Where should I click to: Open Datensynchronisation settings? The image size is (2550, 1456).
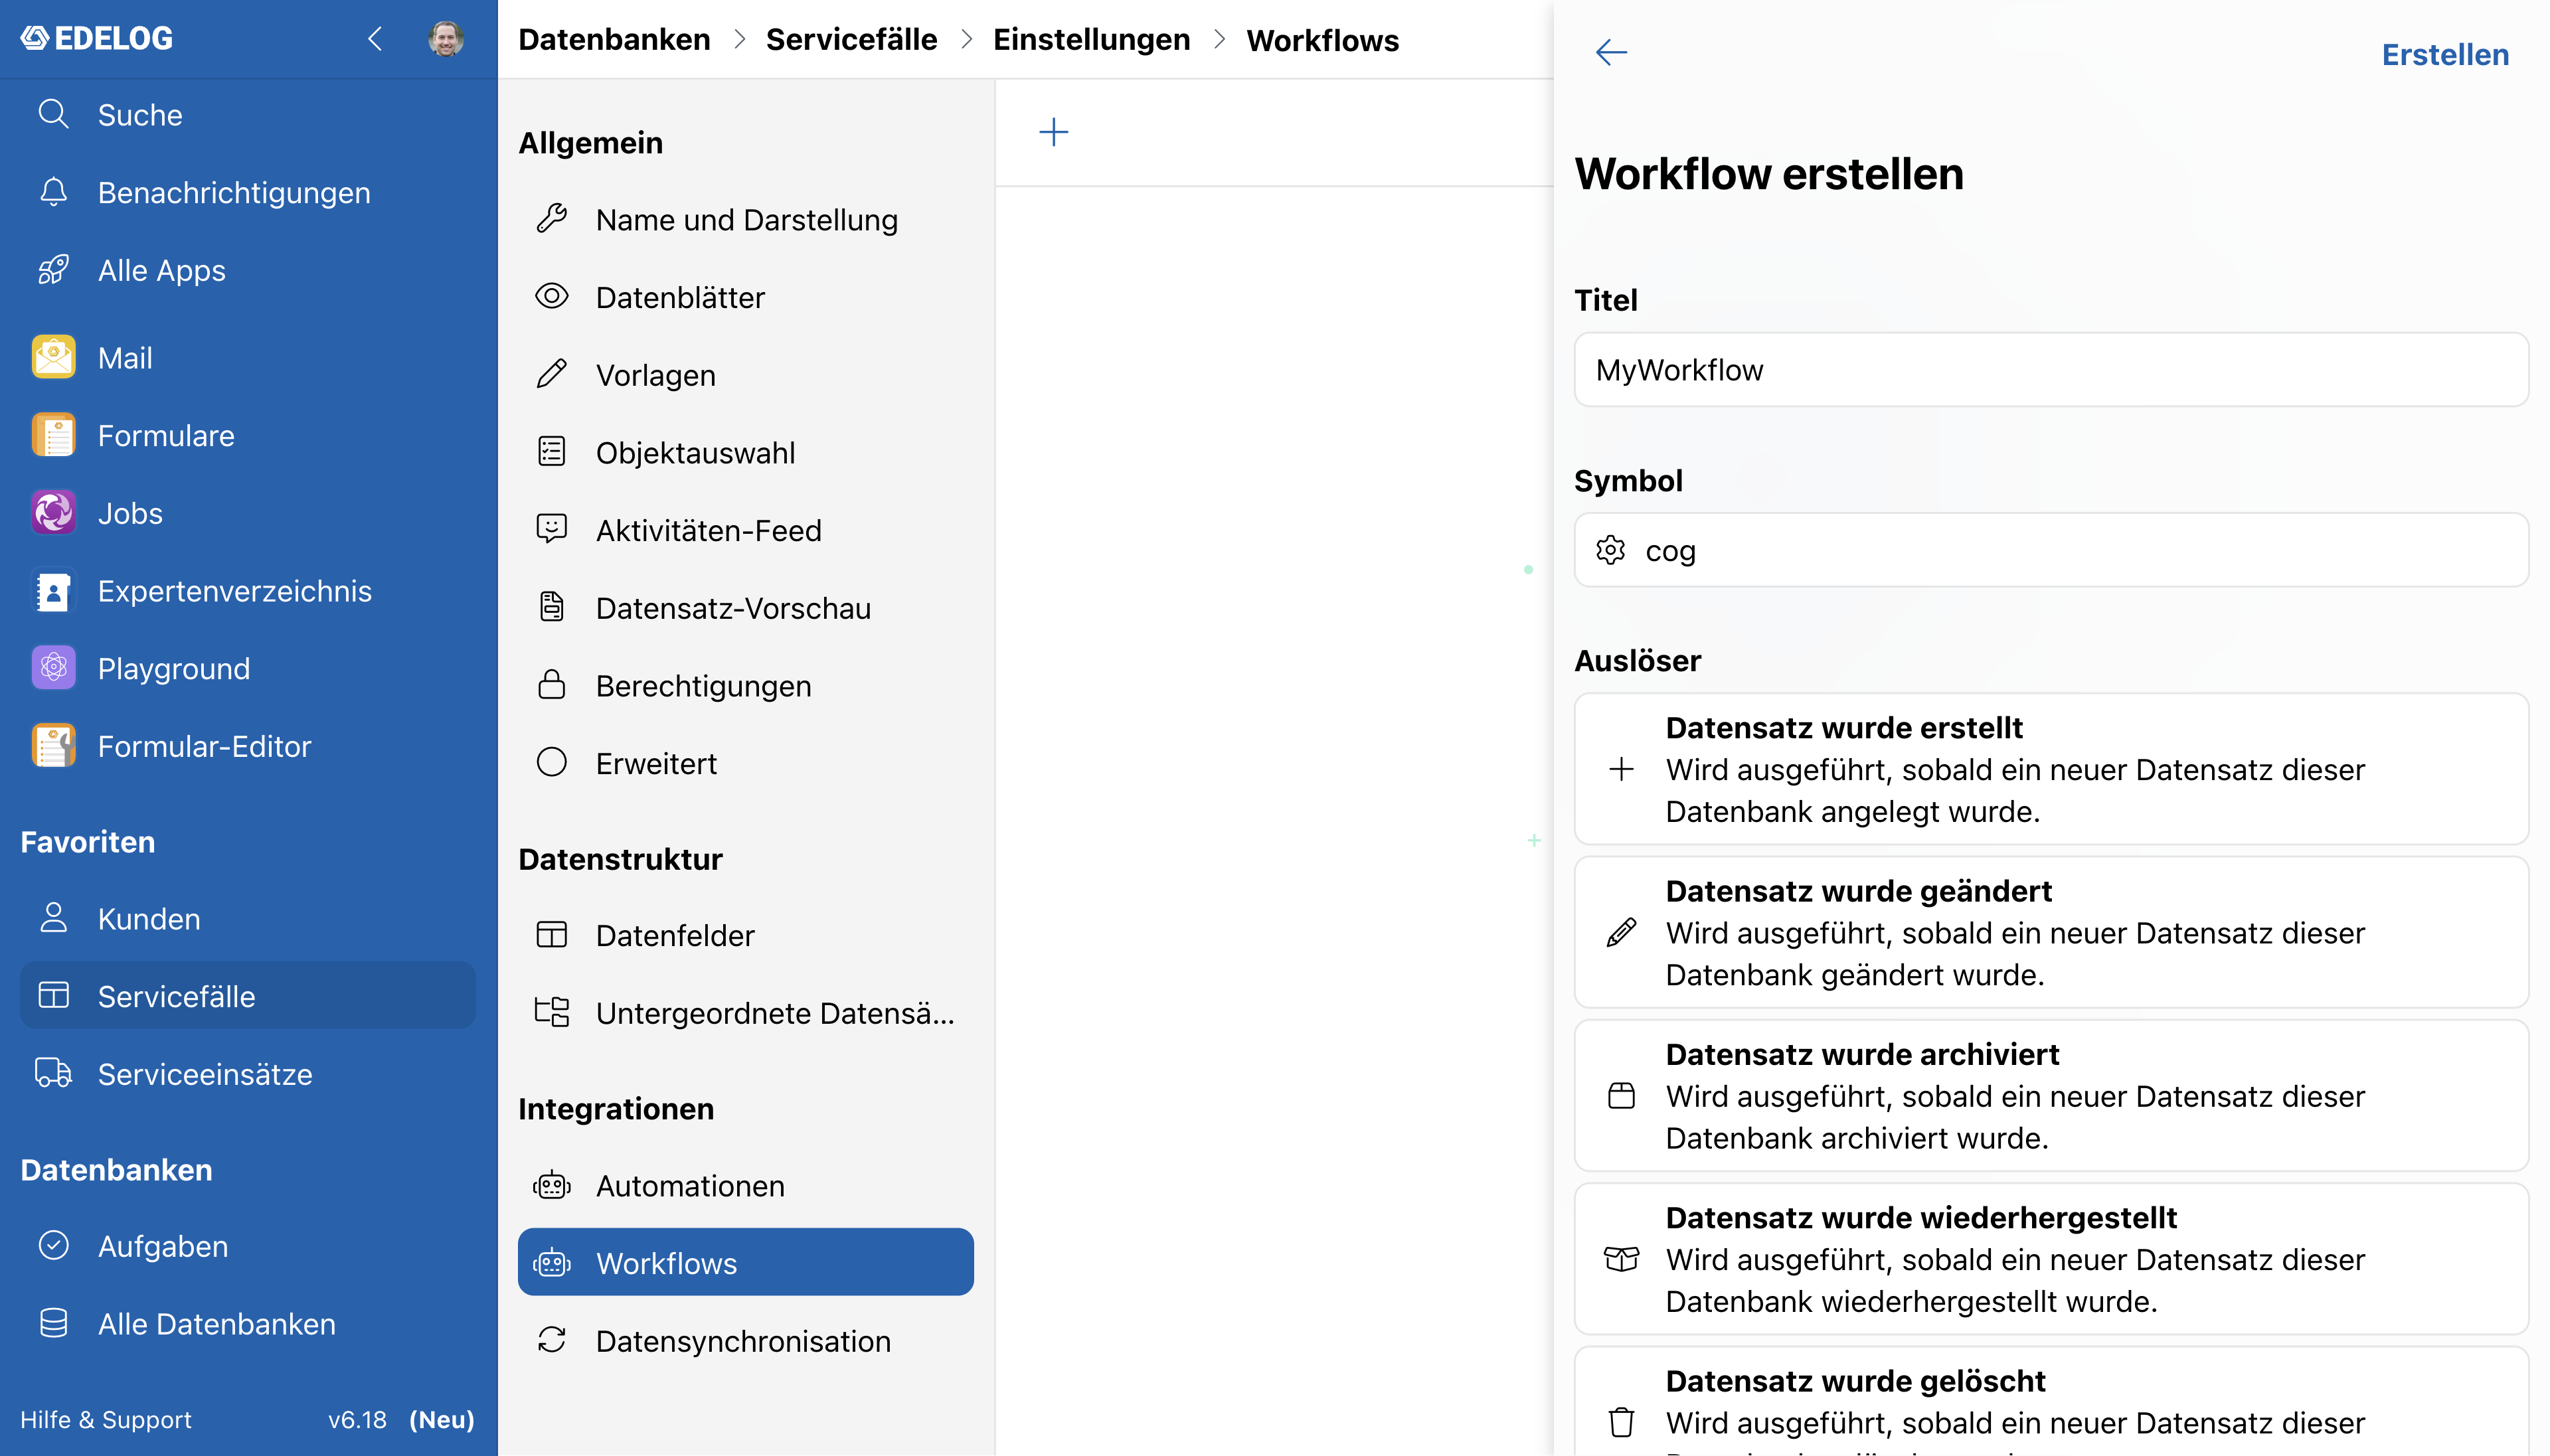745,1340
